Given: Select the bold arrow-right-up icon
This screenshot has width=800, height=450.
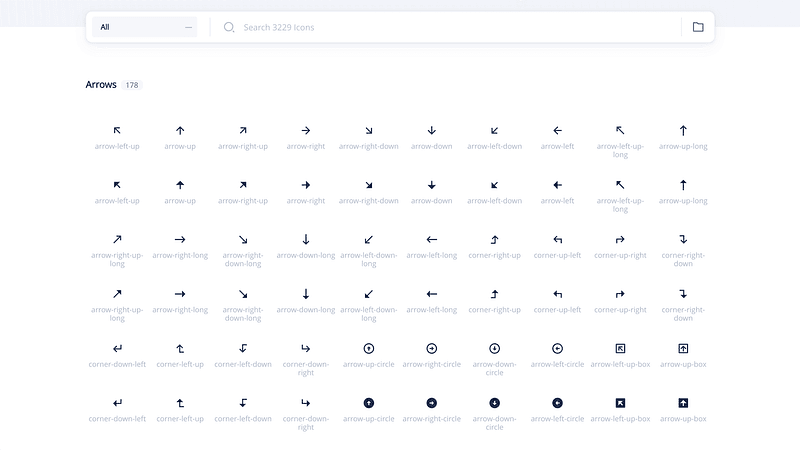Looking at the screenshot, I should click(243, 185).
